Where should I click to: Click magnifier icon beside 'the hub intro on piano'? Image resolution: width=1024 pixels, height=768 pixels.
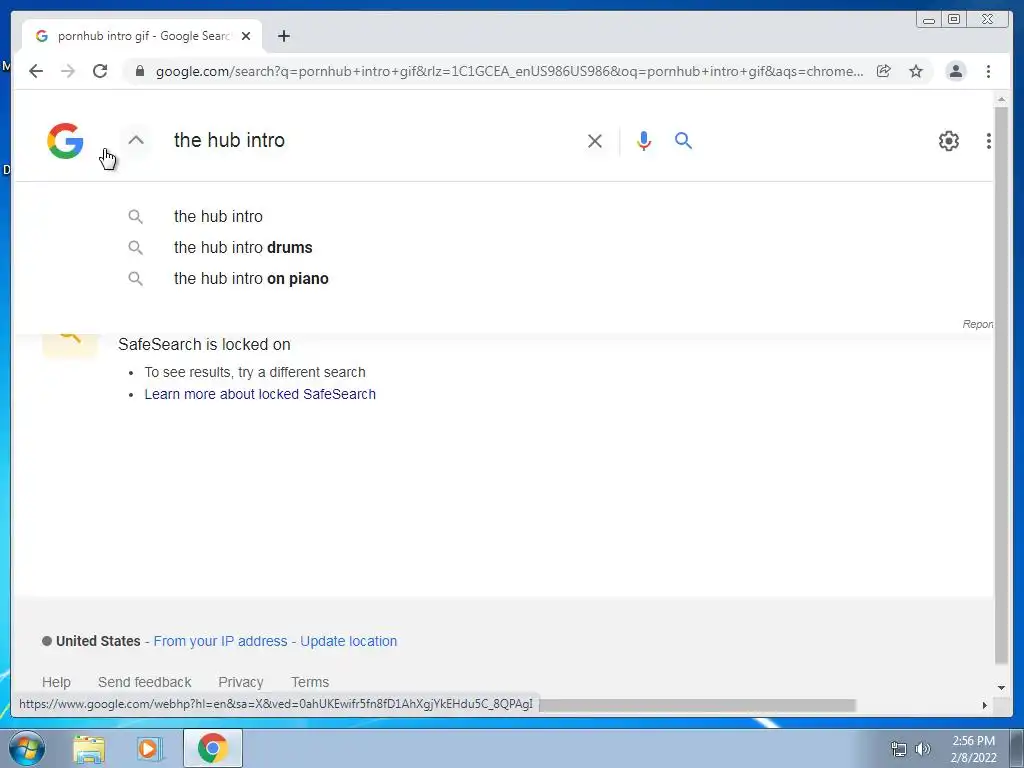135,279
